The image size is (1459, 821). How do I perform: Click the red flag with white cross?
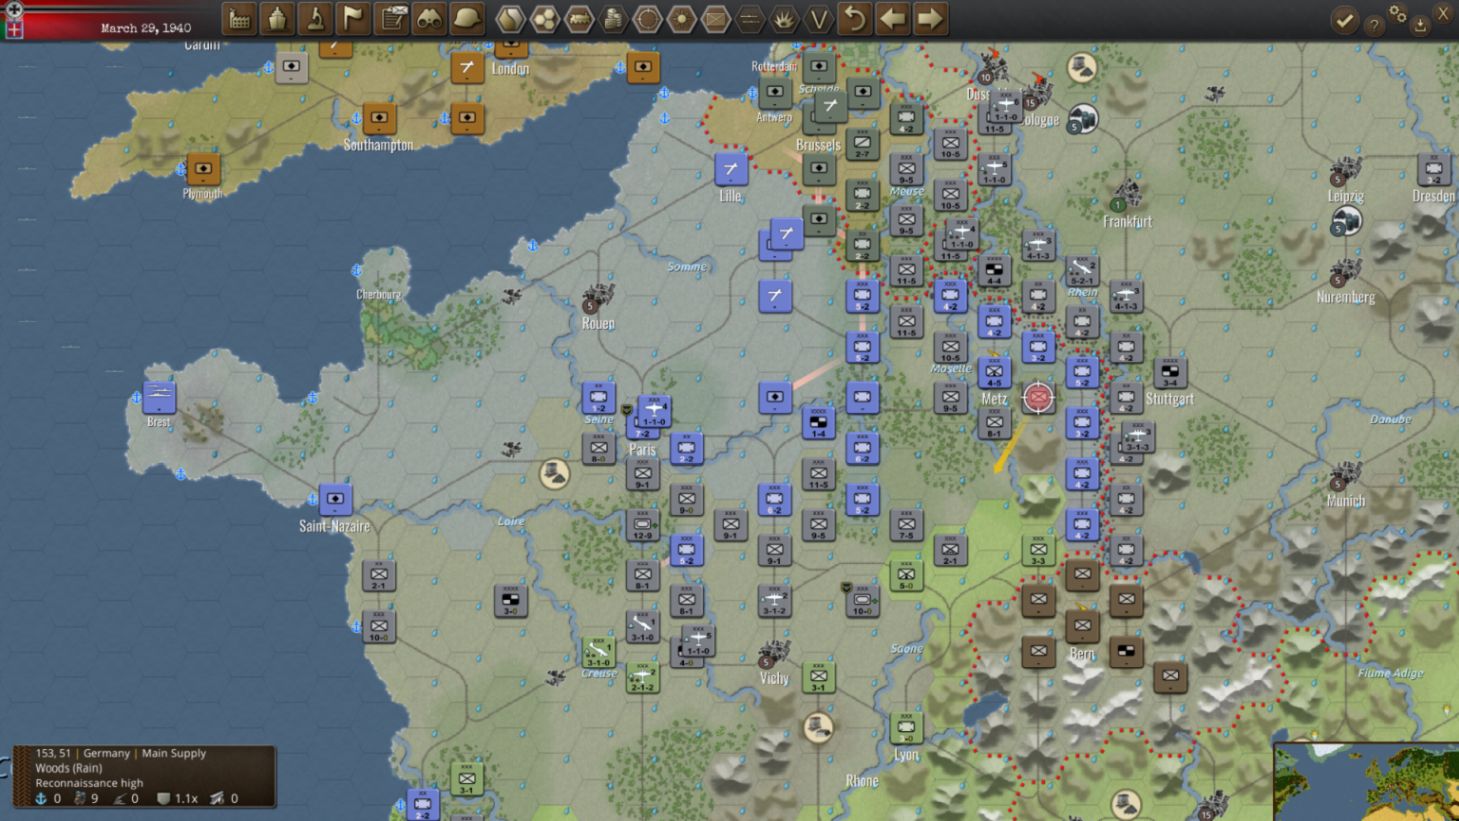[14, 29]
